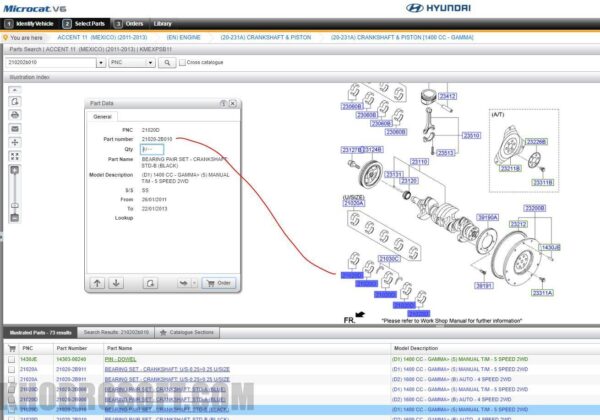
Task: Click the send arrow icon in Part Data
Action: click(x=184, y=283)
